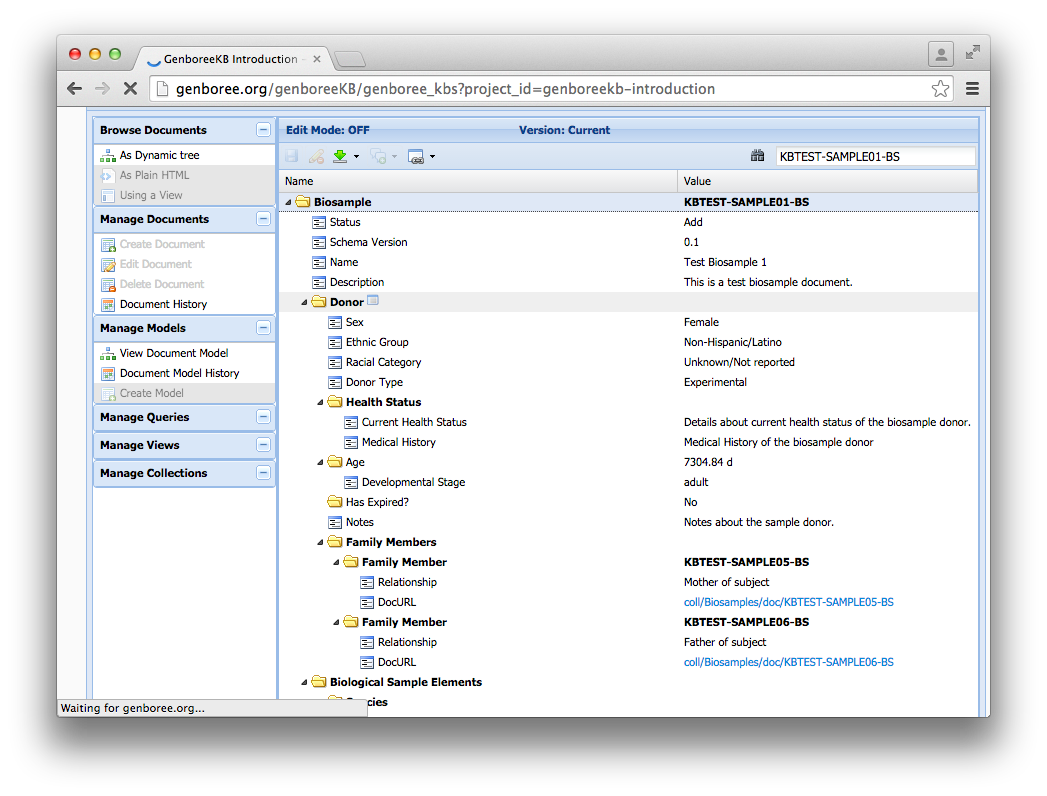Click the Biosample folder icon
The height and width of the screenshot is (796, 1047).
coord(303,202)
